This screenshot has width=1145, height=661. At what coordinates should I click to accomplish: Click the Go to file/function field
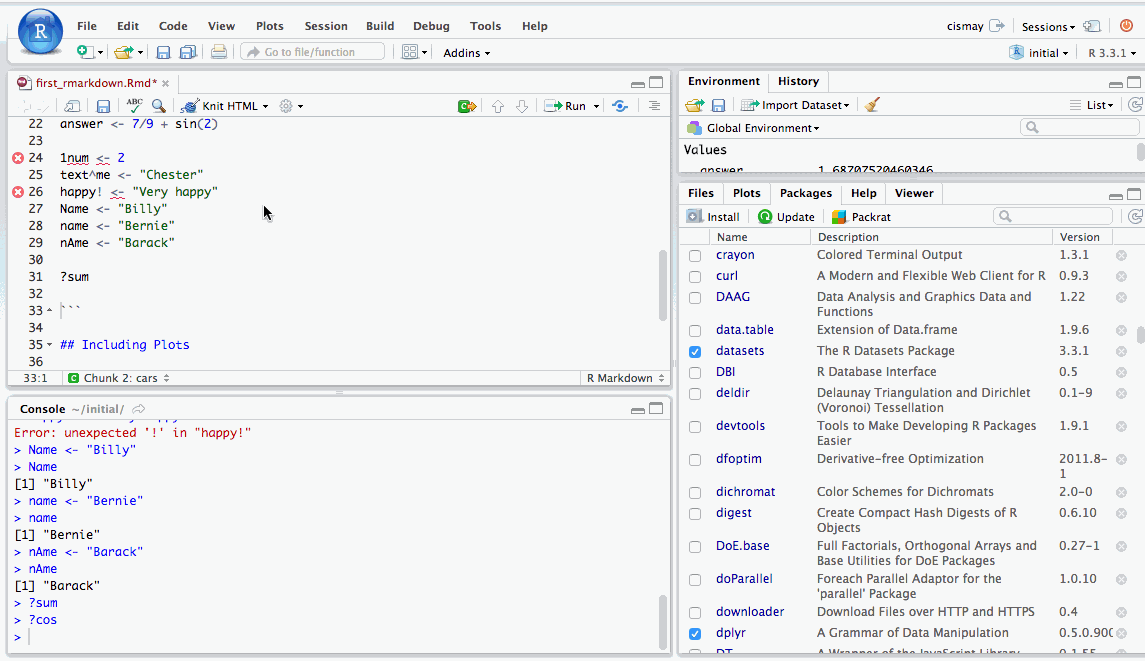point(312,52)
